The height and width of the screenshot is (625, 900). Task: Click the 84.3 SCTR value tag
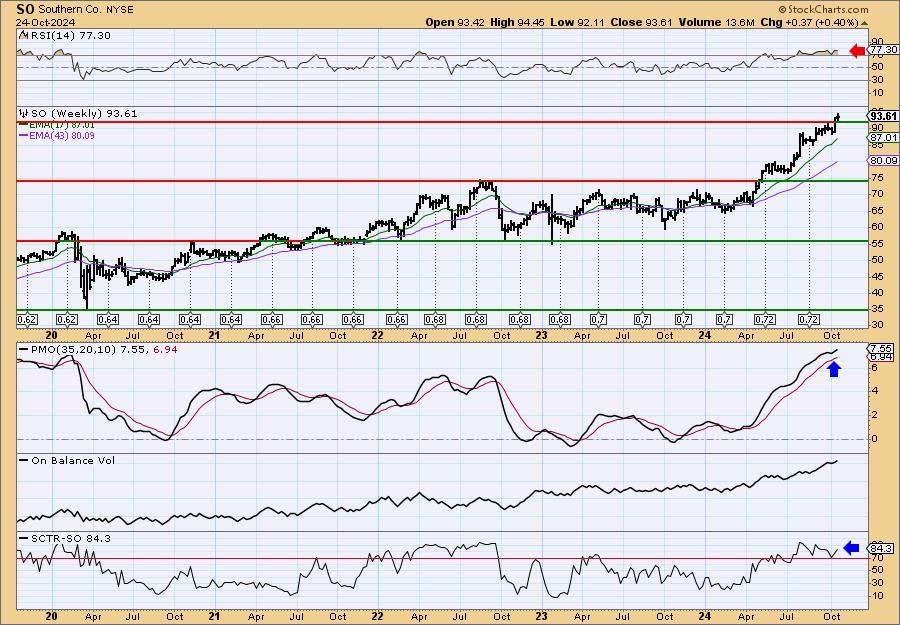[x=882, y=549]
